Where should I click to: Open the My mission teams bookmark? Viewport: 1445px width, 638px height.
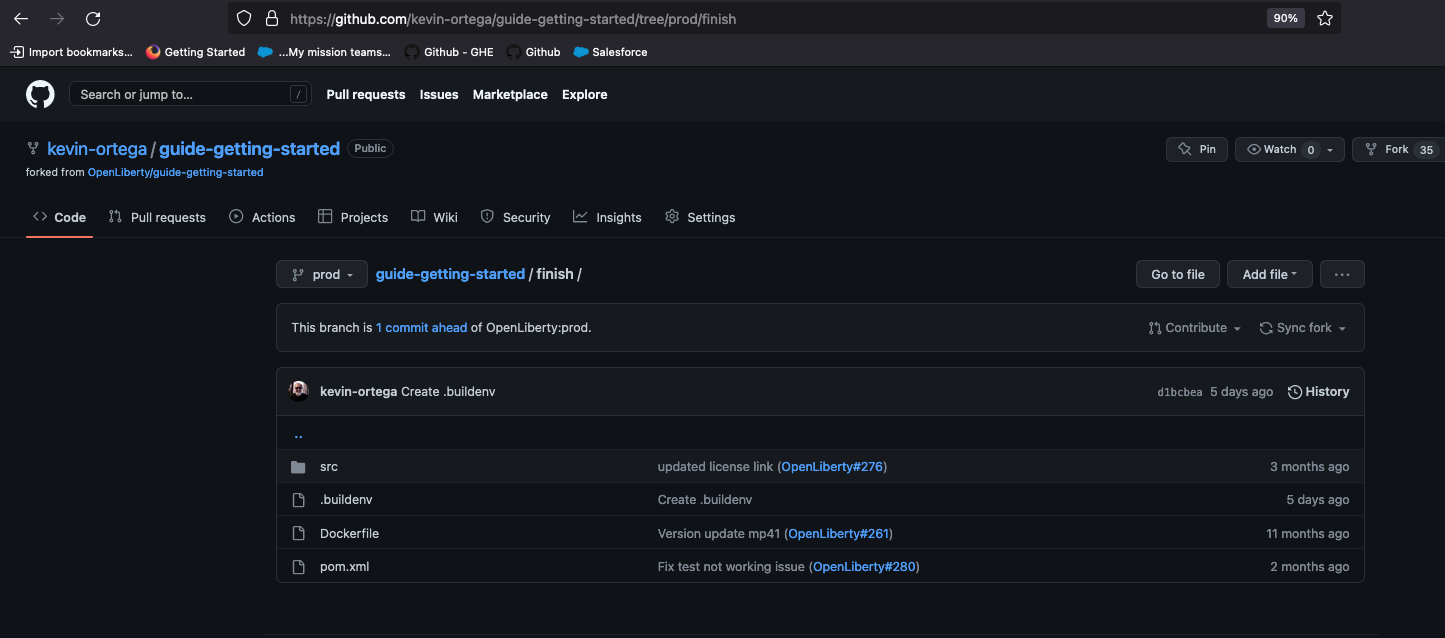pyautogui.click(x=324, y=52)
